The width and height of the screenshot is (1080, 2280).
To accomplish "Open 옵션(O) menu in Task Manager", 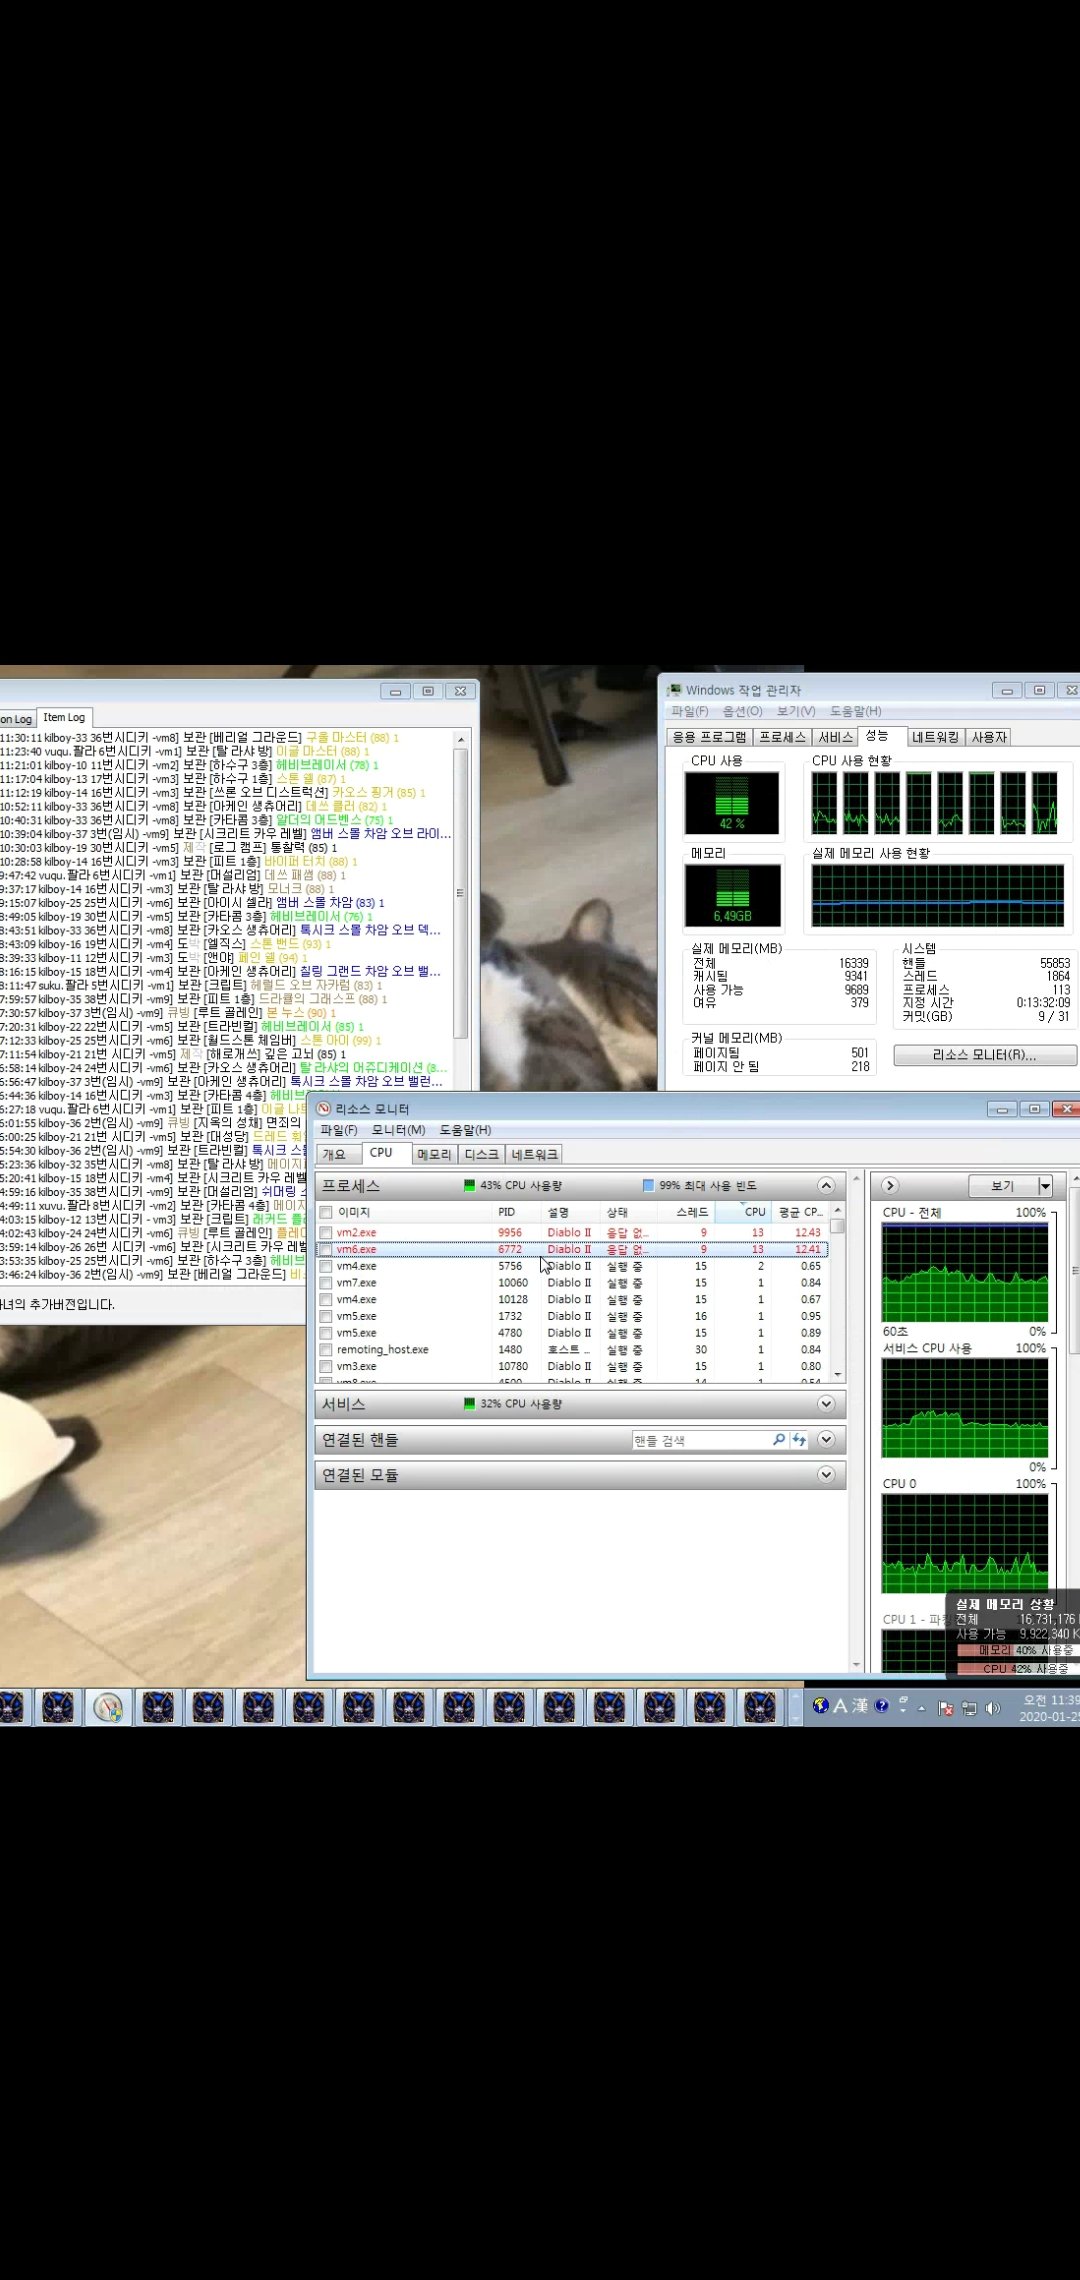I will 743,711.
